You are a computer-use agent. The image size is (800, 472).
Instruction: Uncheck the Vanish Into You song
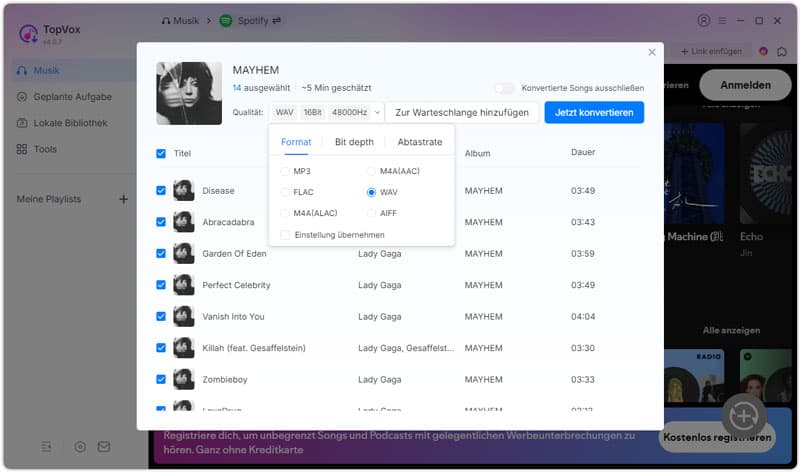[x=161, y=317]
